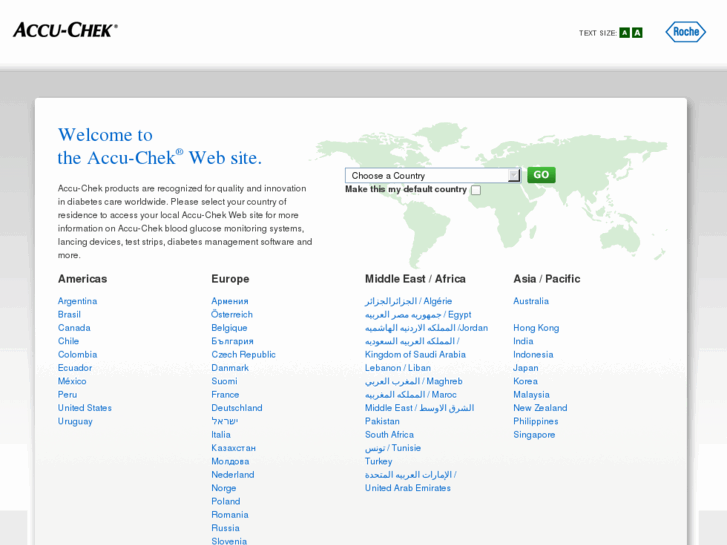The image size is (727, 545).
Task: Open the Brasil link
Action: tap(69, 314)
